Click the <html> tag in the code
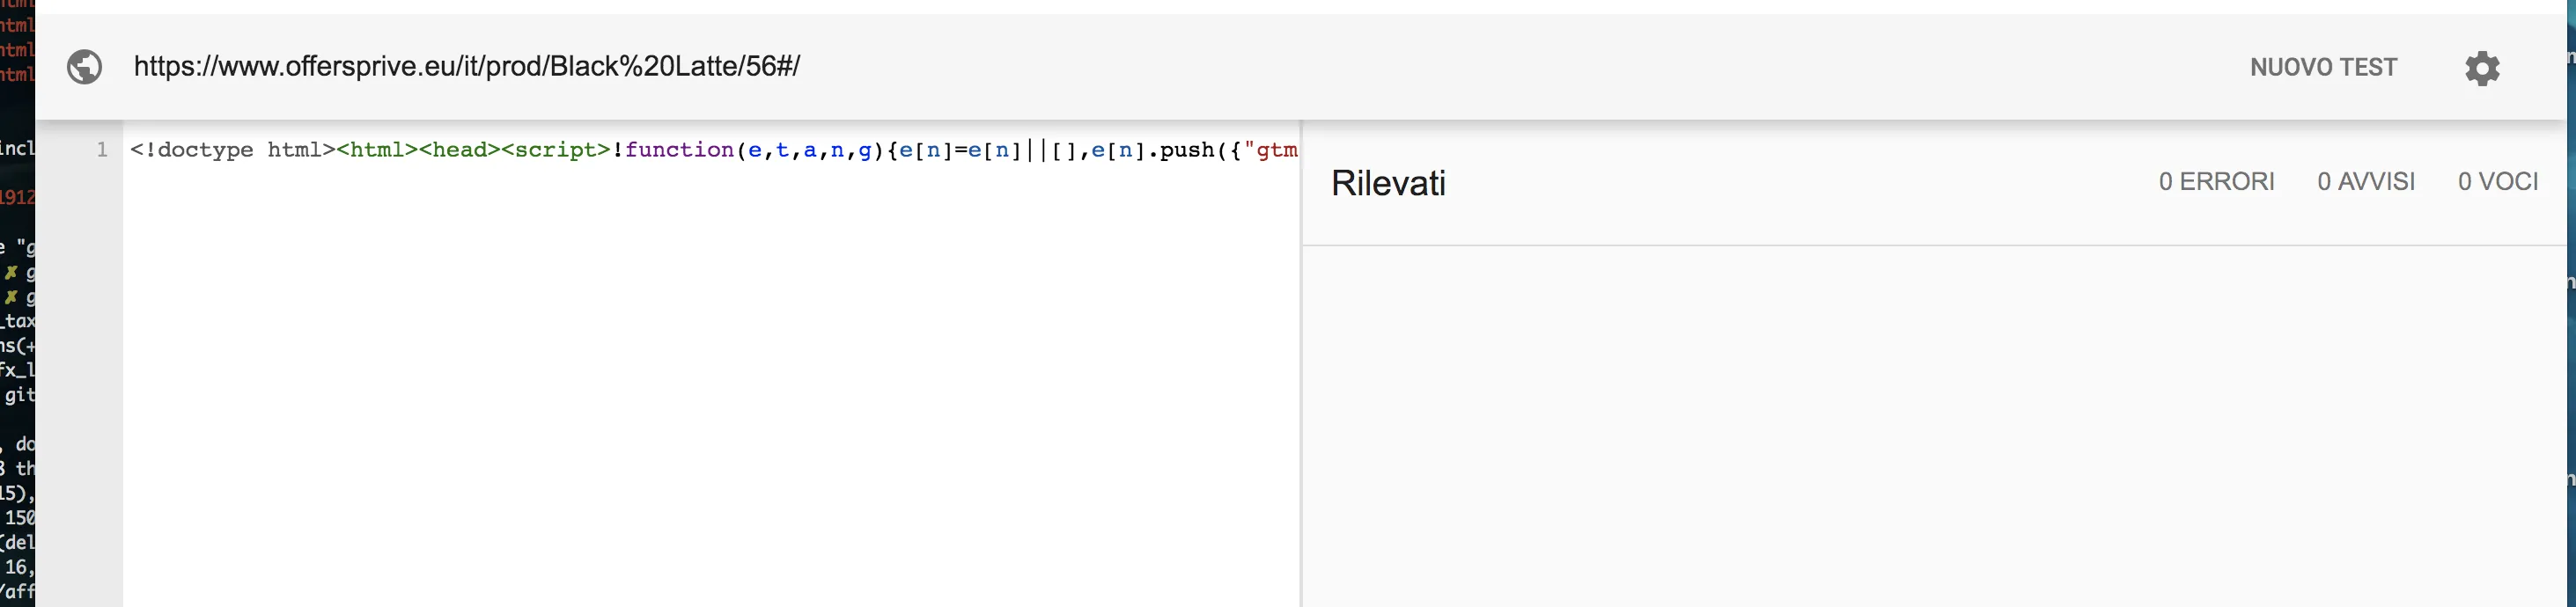Screen dimensions: 2576x607 click(x=377, y=150)
